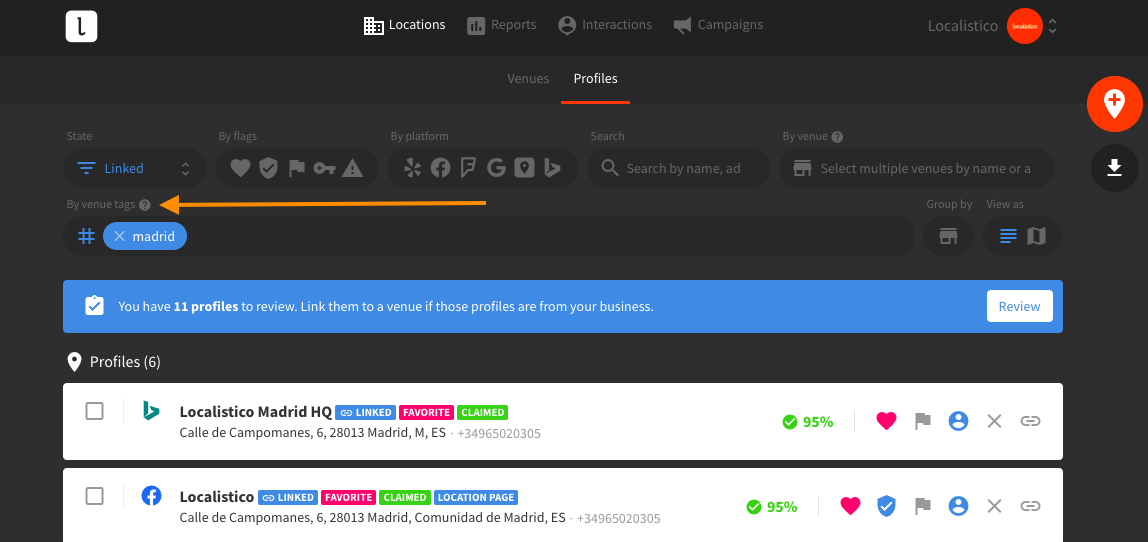The width and height of the screenshot is (1148, 542).
Task: Click the Search by name field
Action: 679,168
